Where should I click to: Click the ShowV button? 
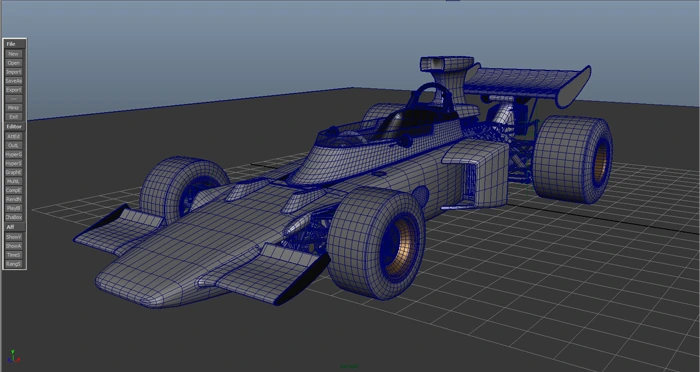point(13,237)
